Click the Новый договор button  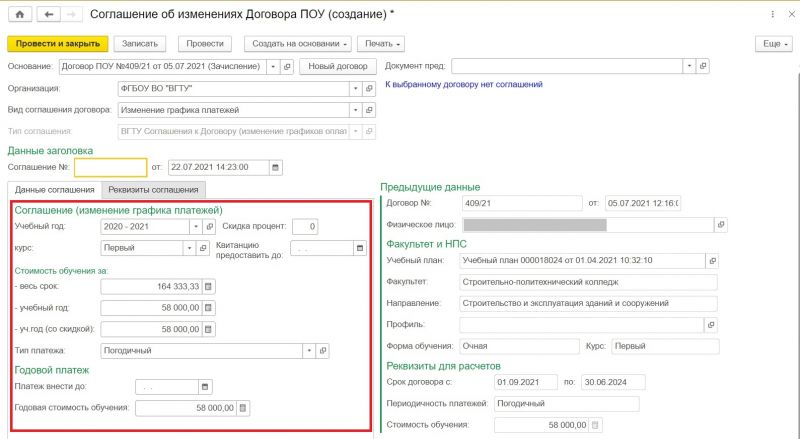(x=338, y=66)
